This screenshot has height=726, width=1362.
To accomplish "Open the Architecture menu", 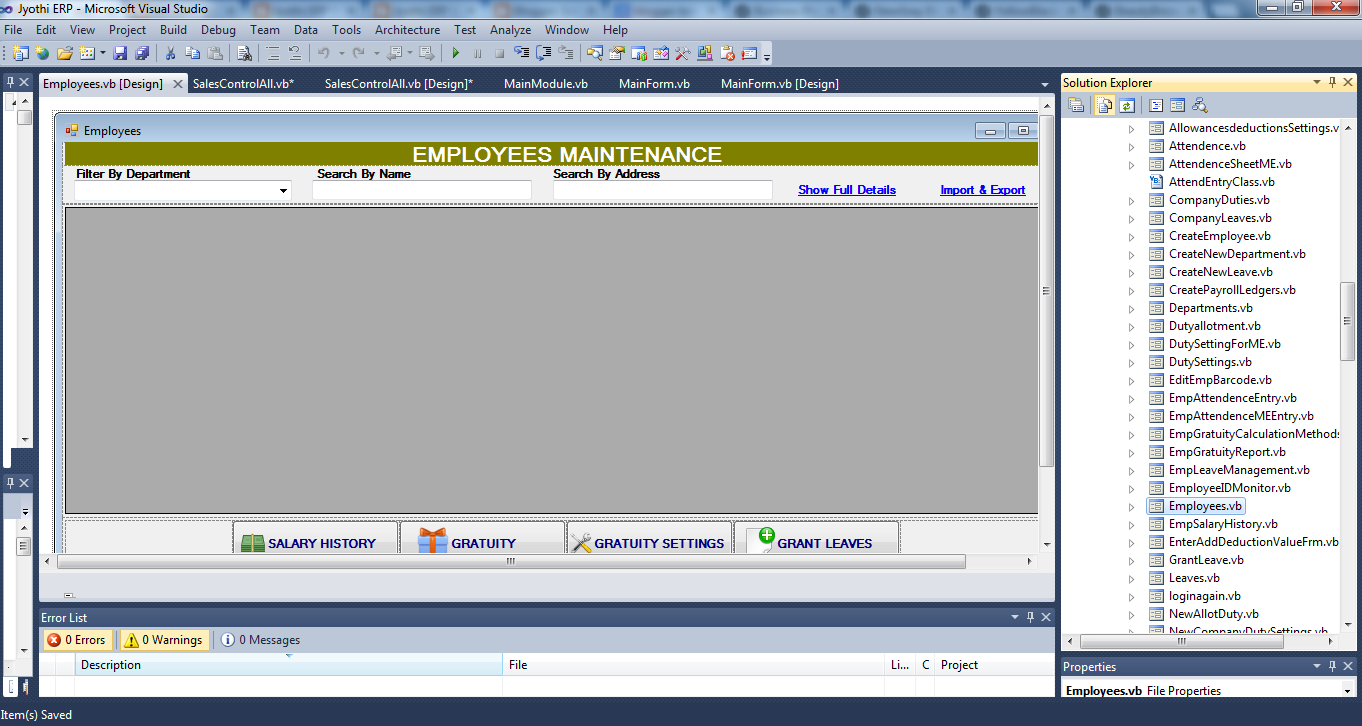I will pos(407,29).
